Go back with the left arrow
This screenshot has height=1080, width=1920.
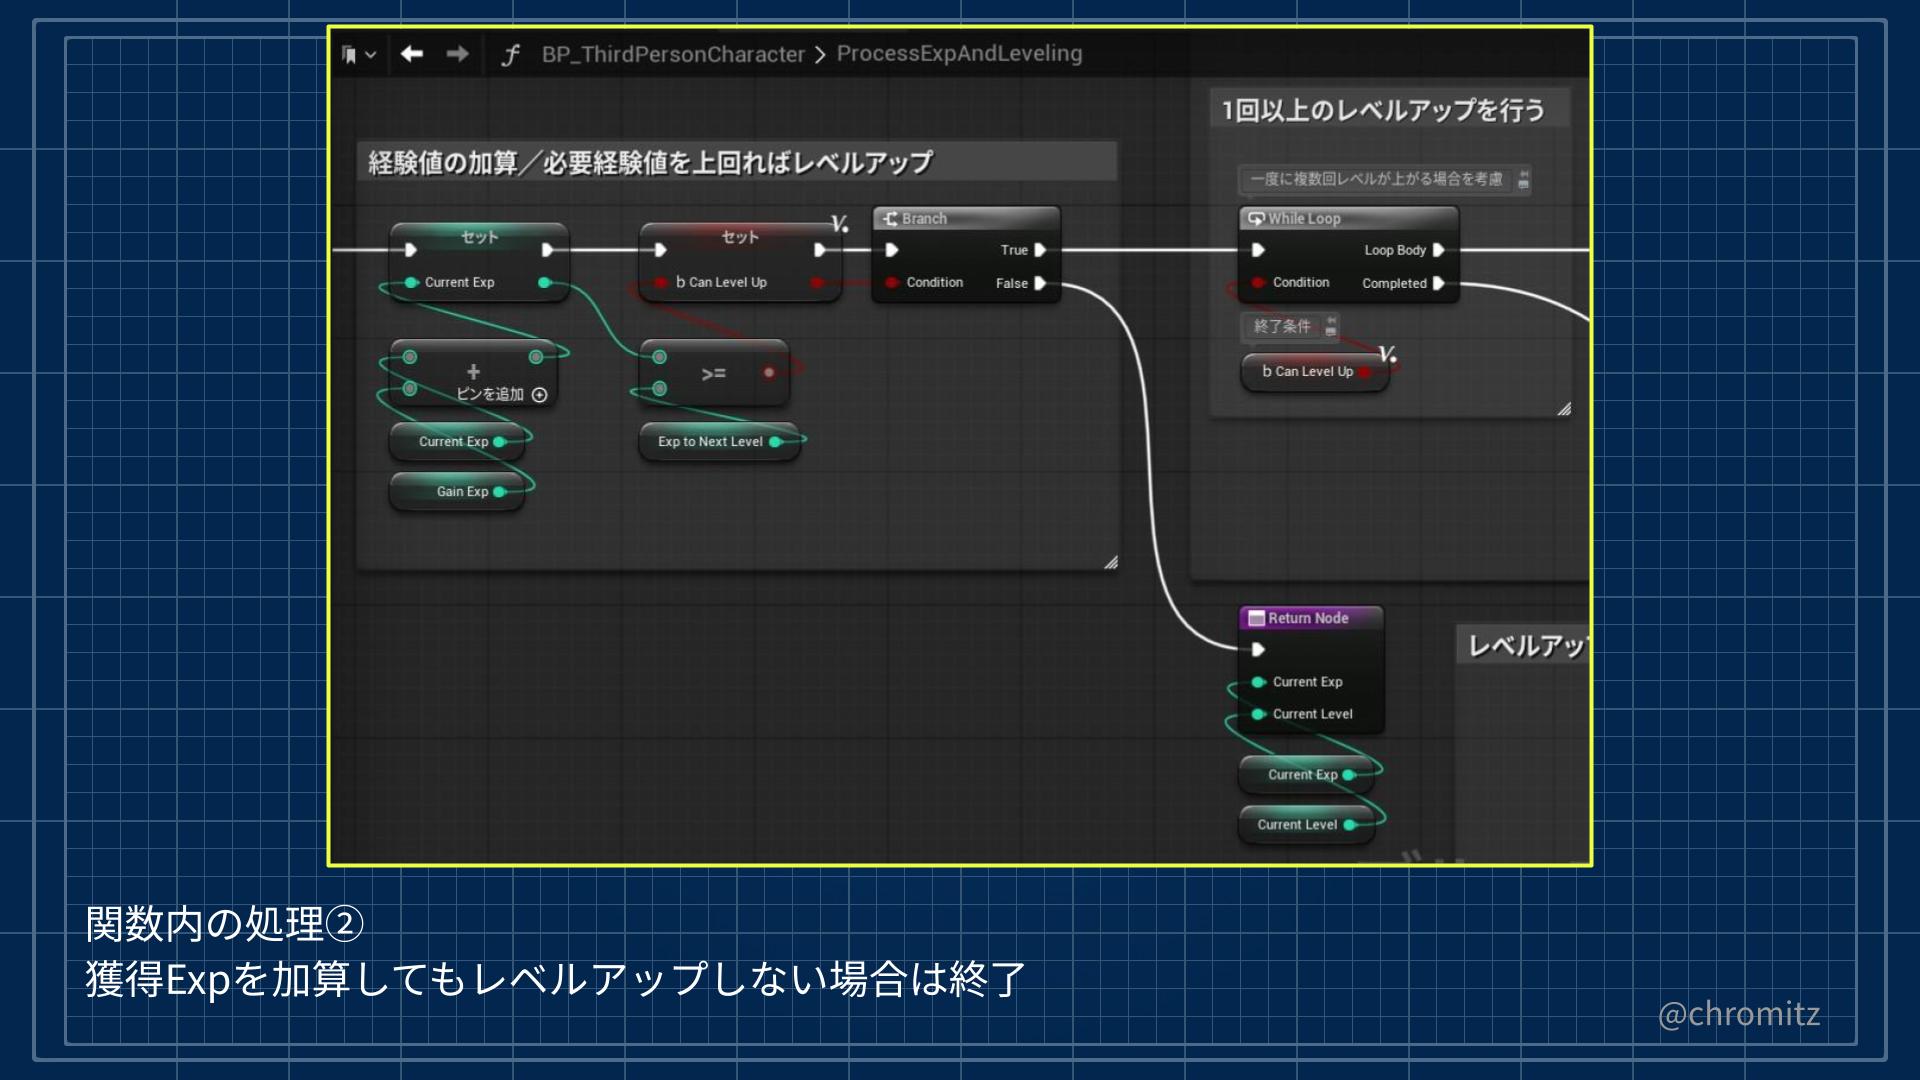411,54
